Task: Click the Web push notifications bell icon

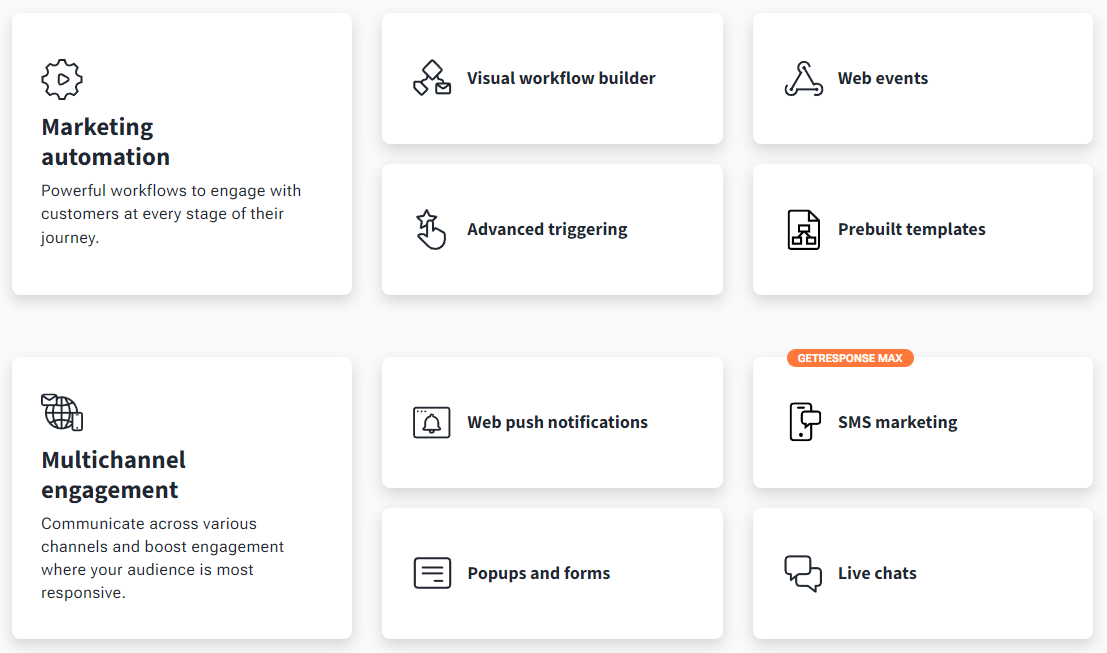Action: coord(432,422)
